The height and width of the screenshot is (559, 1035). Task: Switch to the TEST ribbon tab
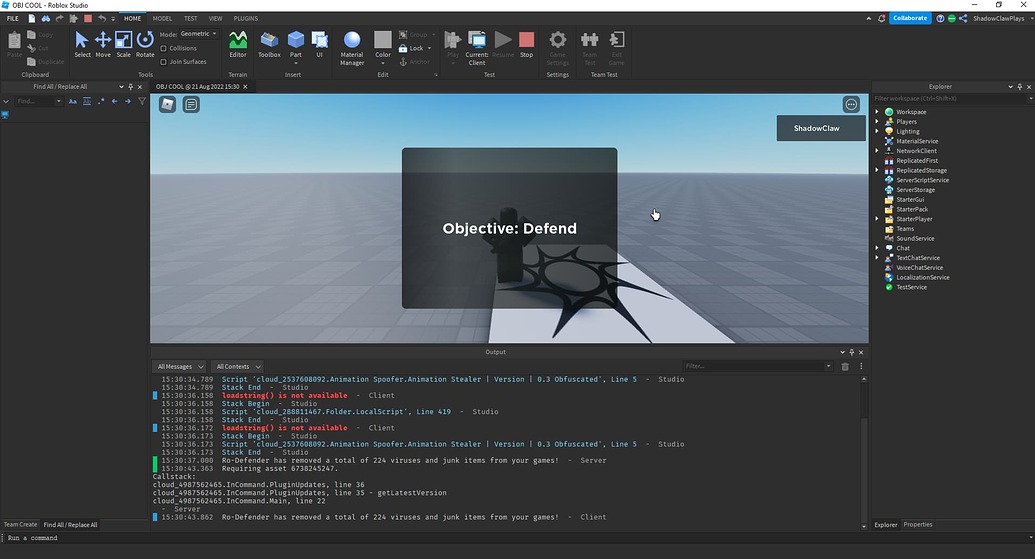191,18
